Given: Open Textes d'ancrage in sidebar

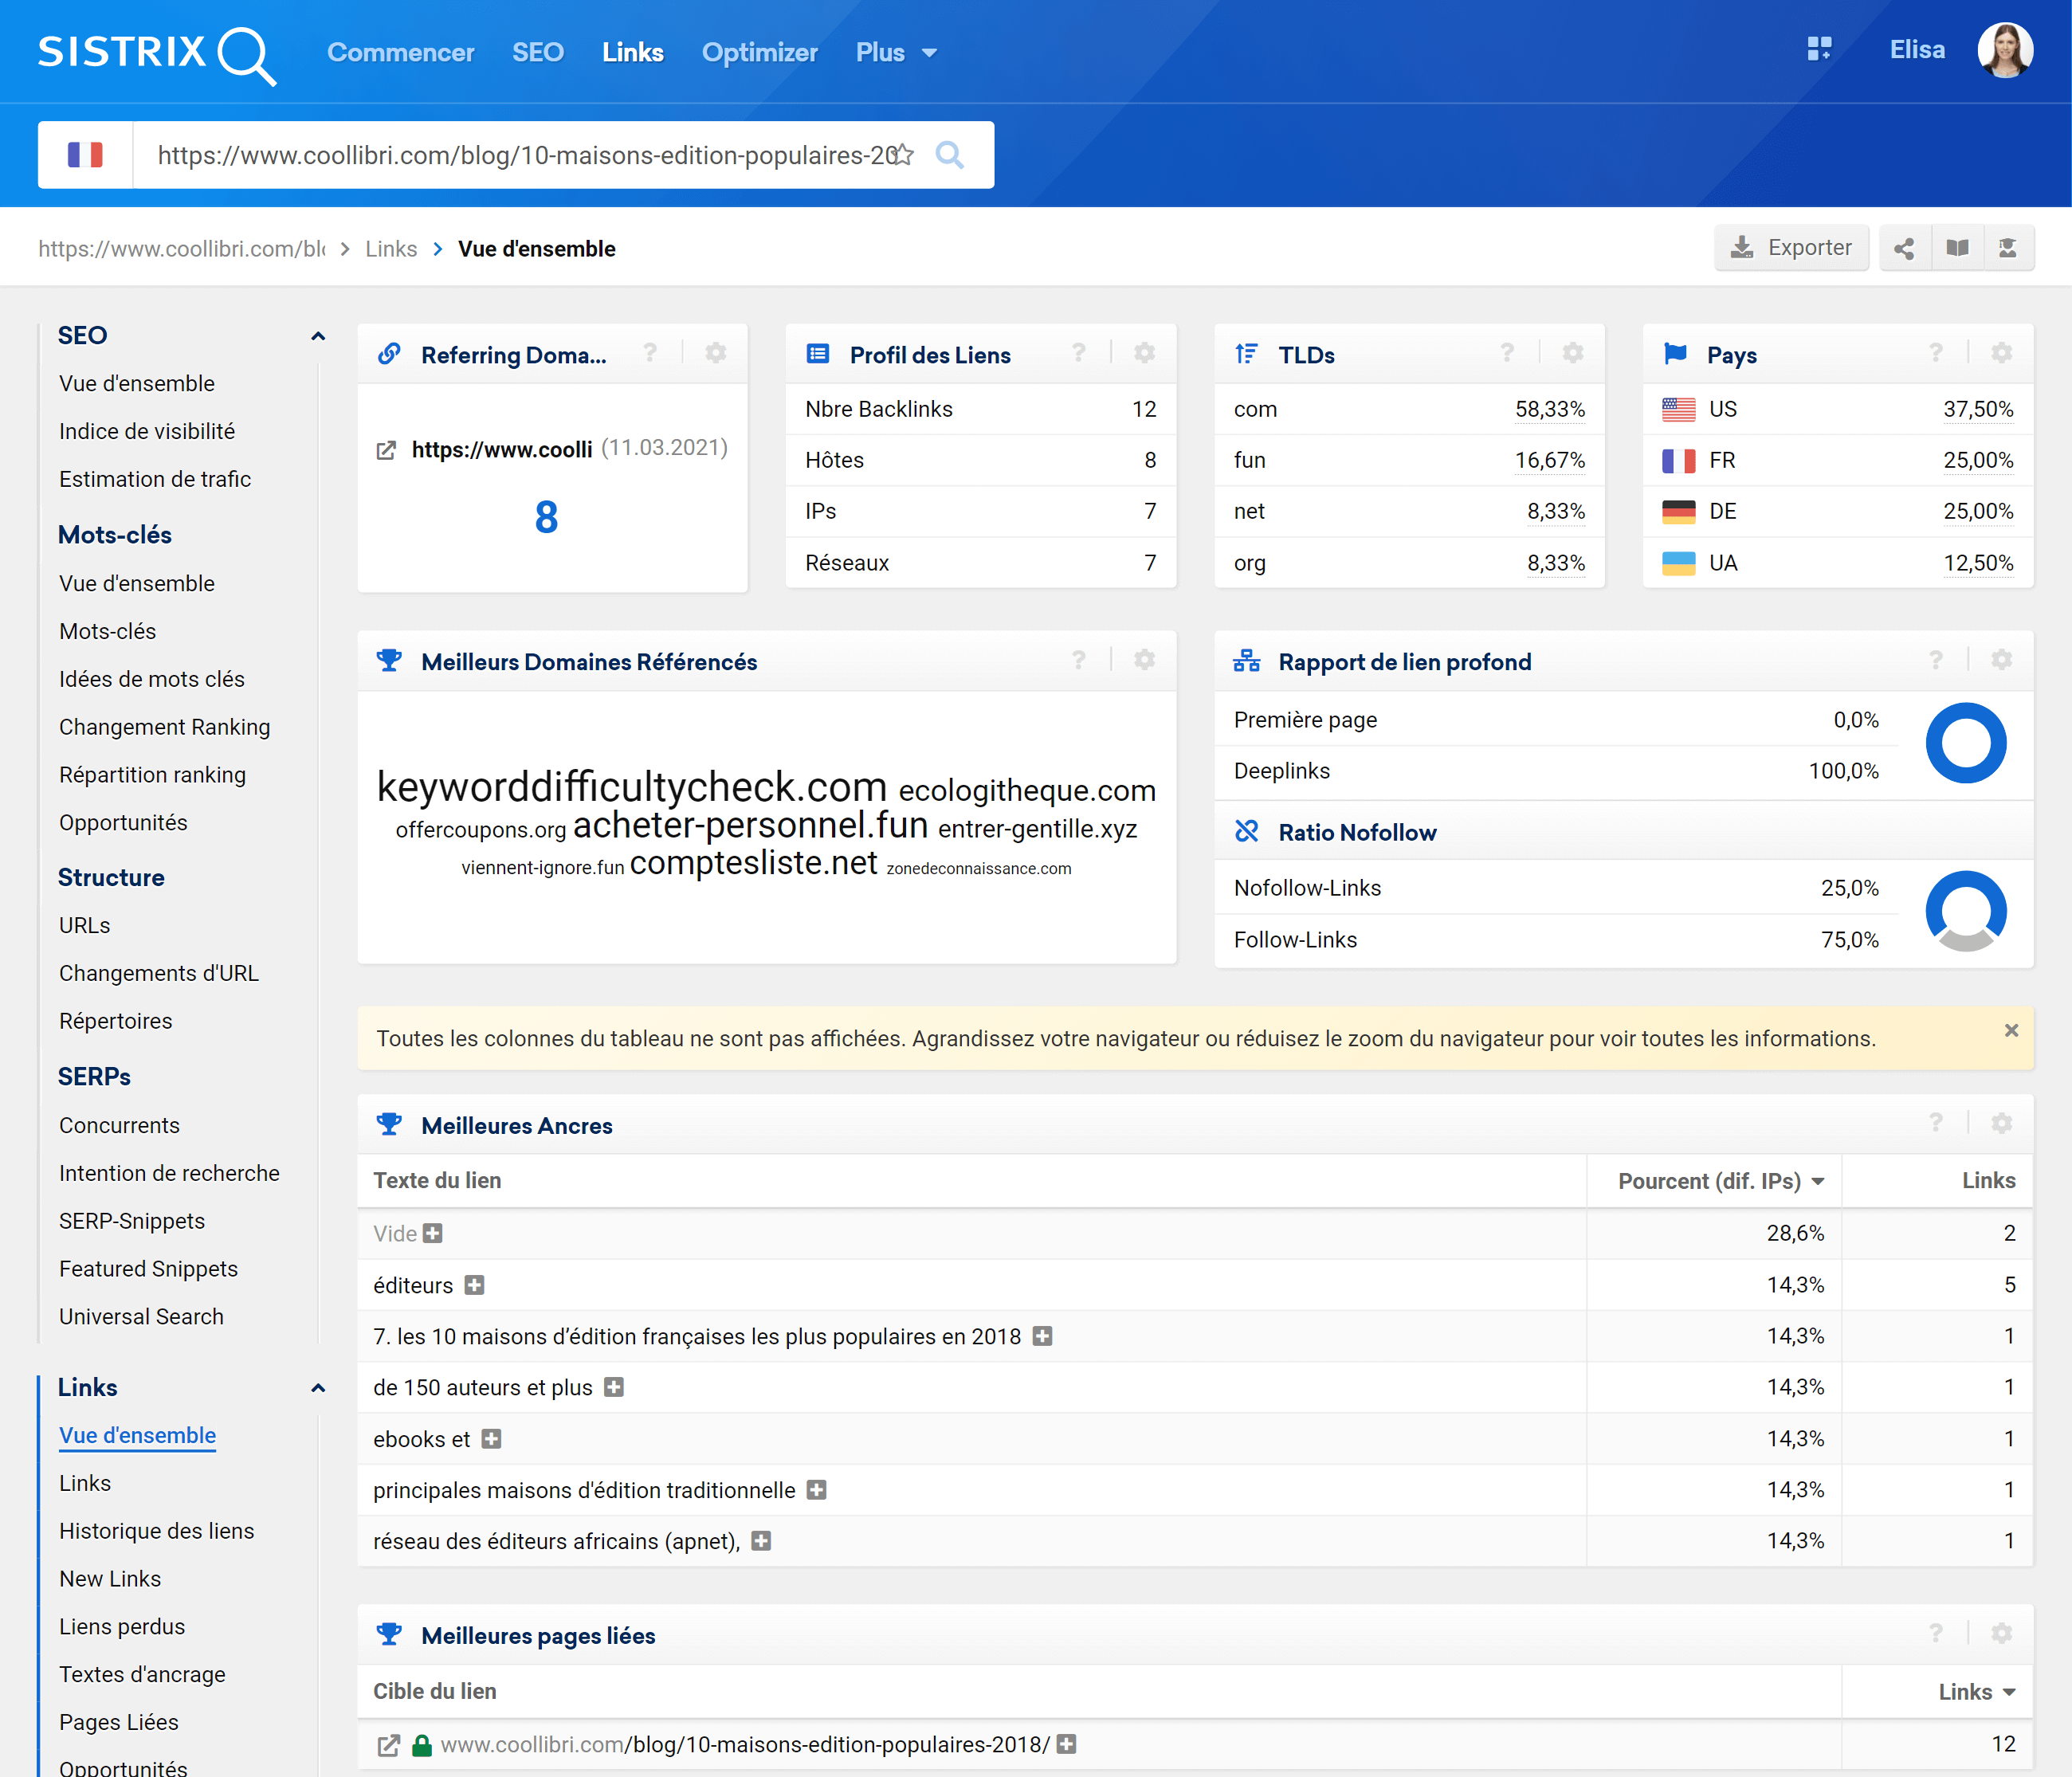Looking at the screenshot, I should pyautogui.click(x=142, y=1675).
